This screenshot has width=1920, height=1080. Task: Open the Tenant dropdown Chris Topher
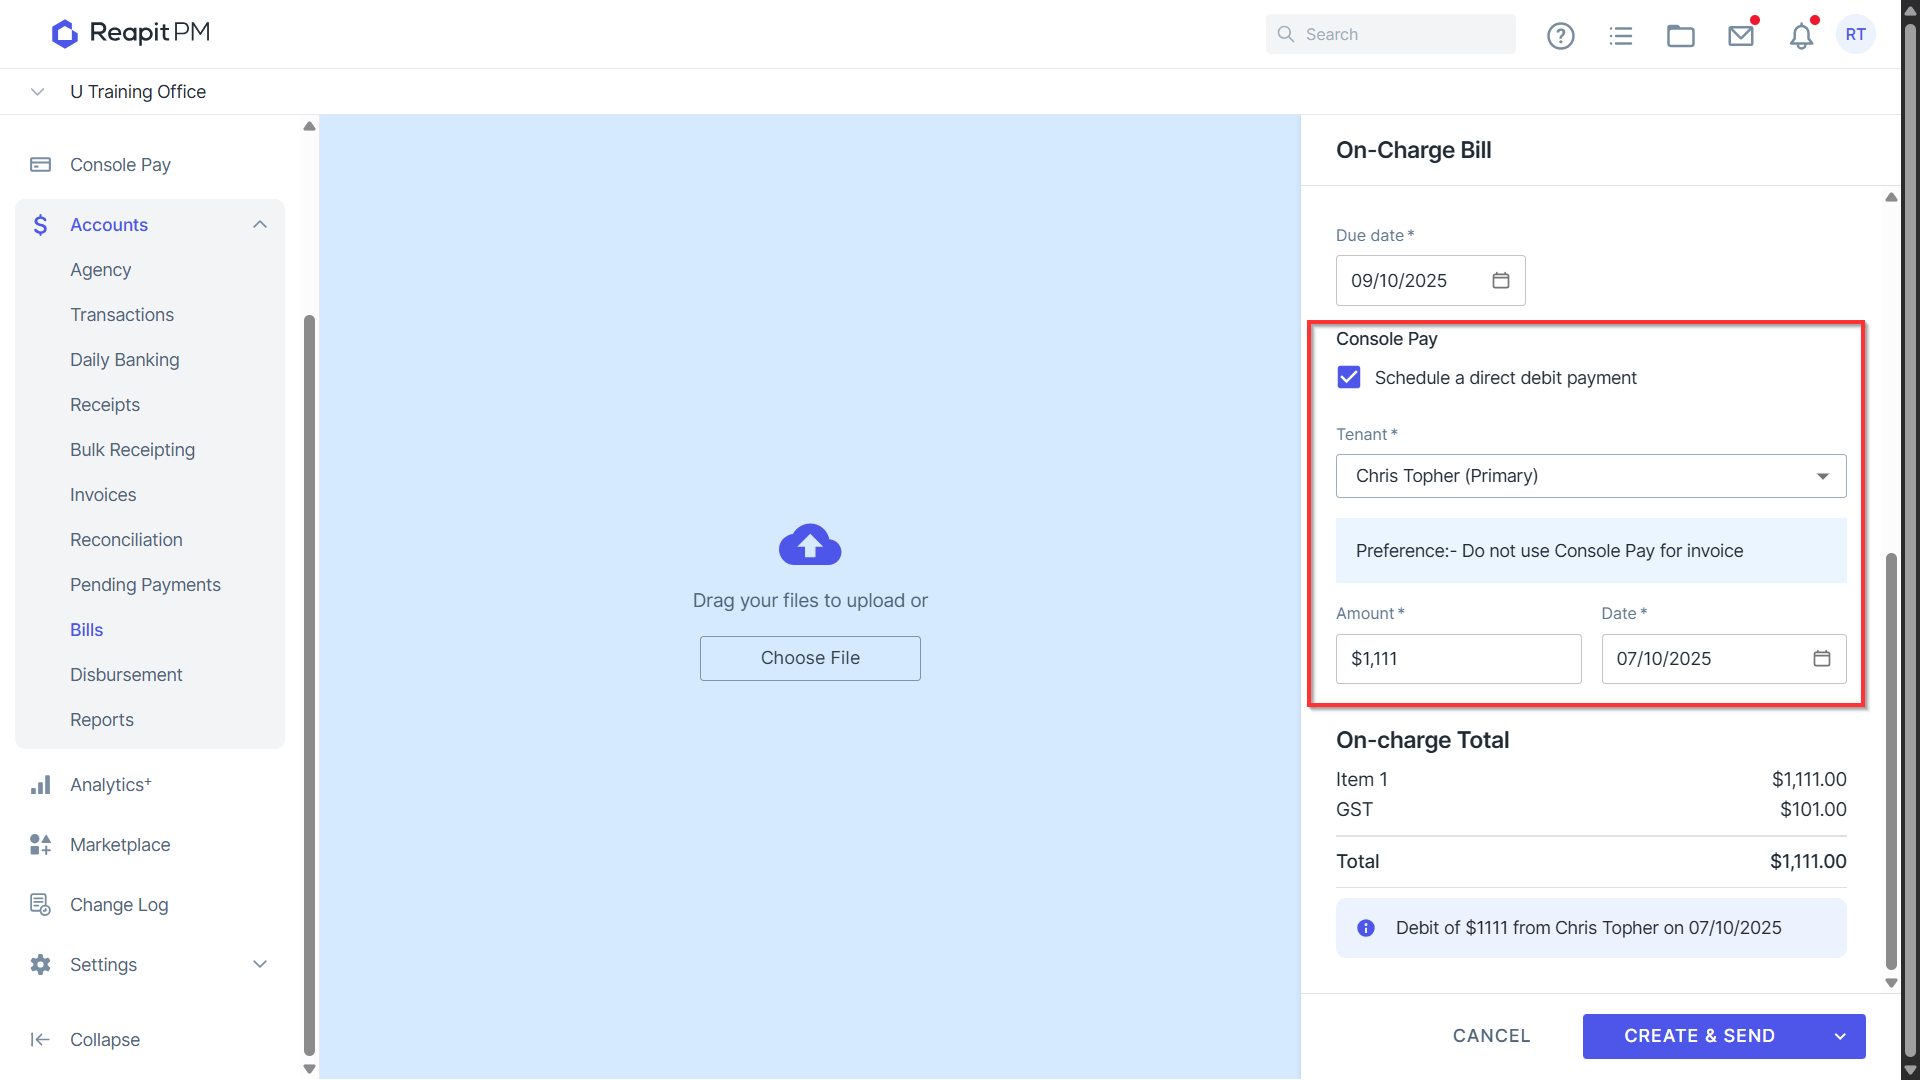pyautogui.click(x=1591, y=476)
